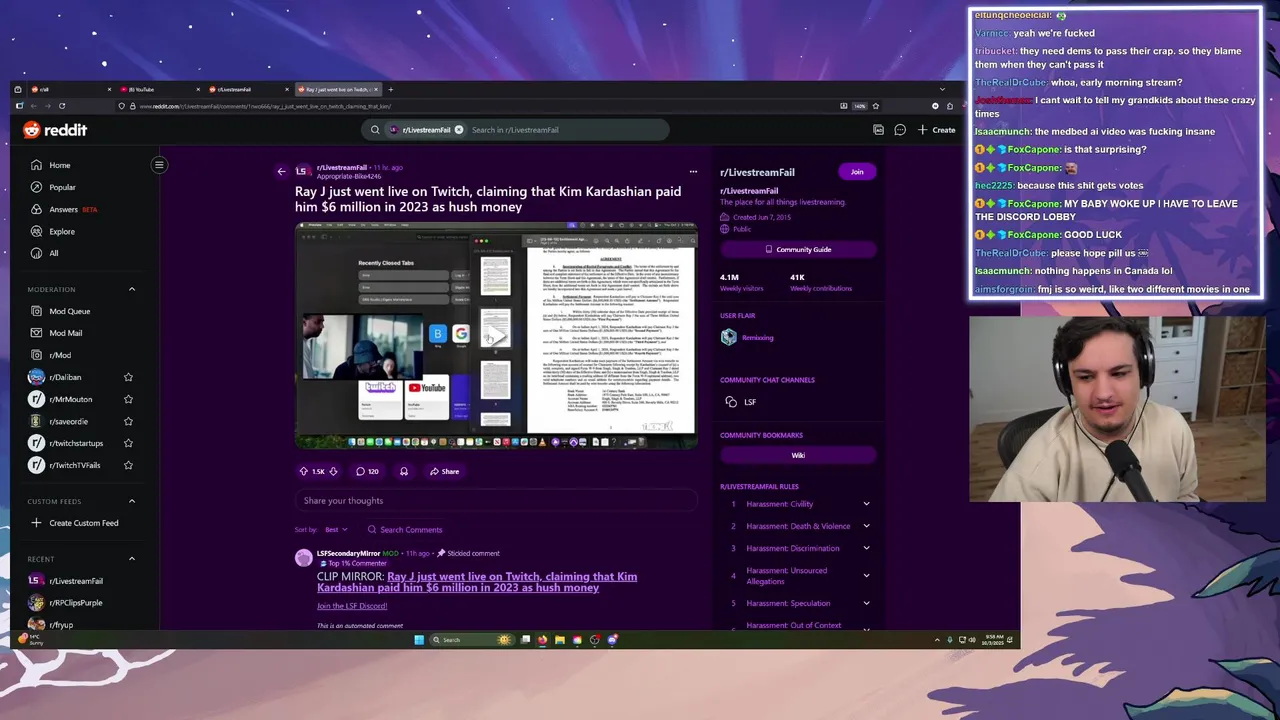Open Mod Queue

tap(60, 311)
